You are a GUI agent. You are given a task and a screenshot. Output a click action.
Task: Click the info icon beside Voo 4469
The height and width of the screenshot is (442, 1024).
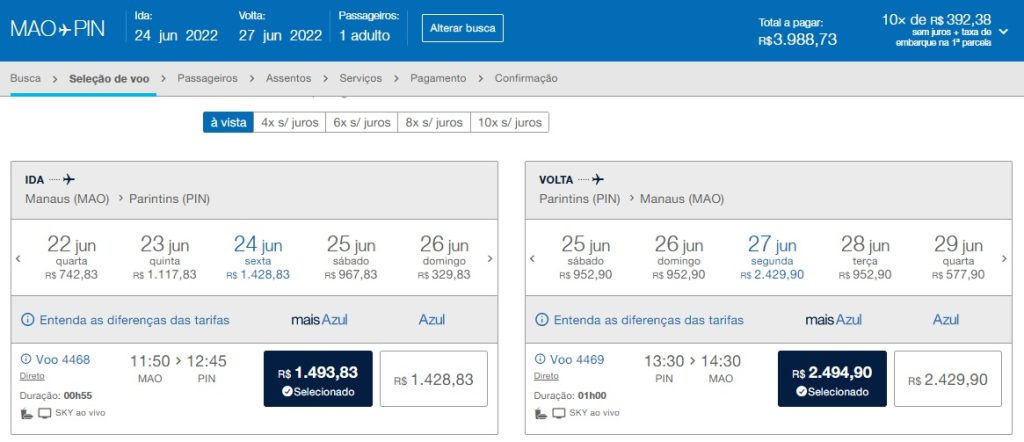(541, 359)
